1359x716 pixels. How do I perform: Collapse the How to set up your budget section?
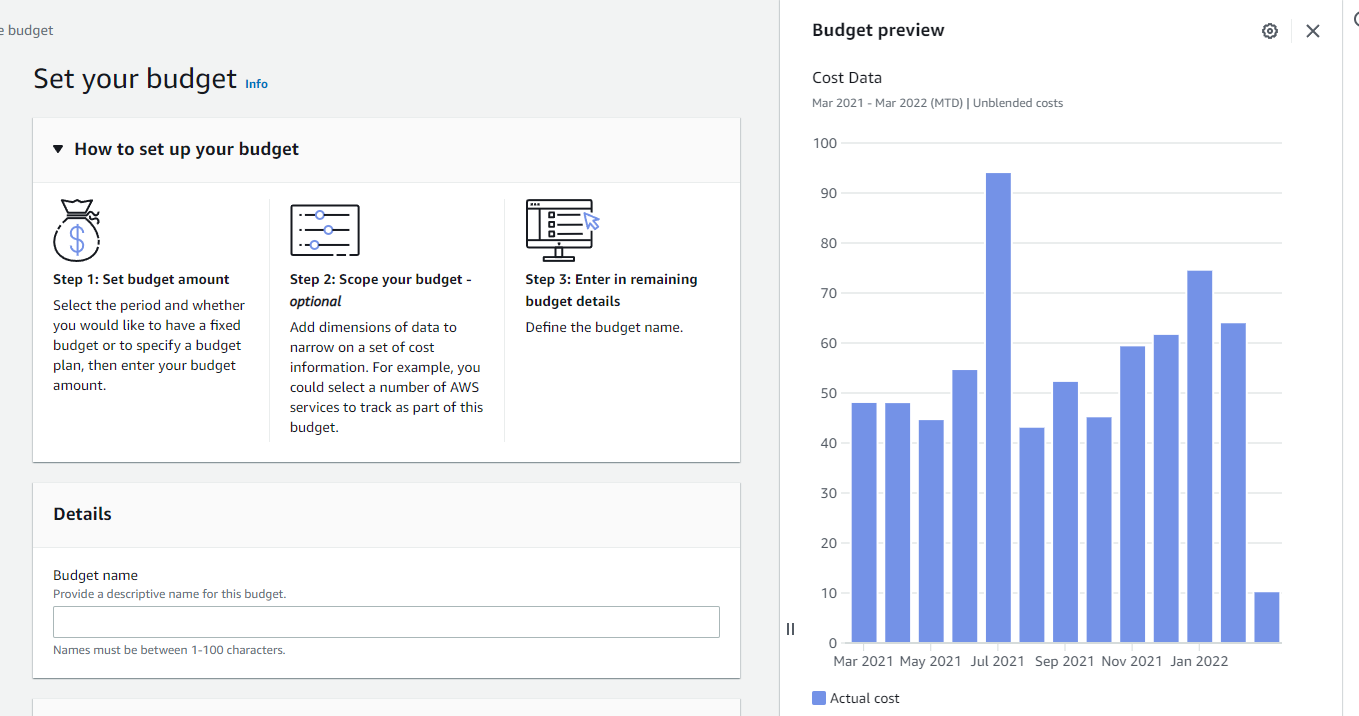pyautogui.click(x=185, y=148)
